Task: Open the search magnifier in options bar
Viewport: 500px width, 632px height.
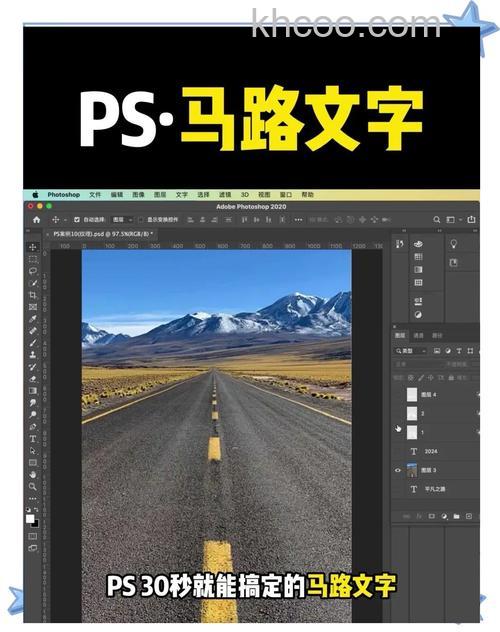Action: (x=437, y=220)
